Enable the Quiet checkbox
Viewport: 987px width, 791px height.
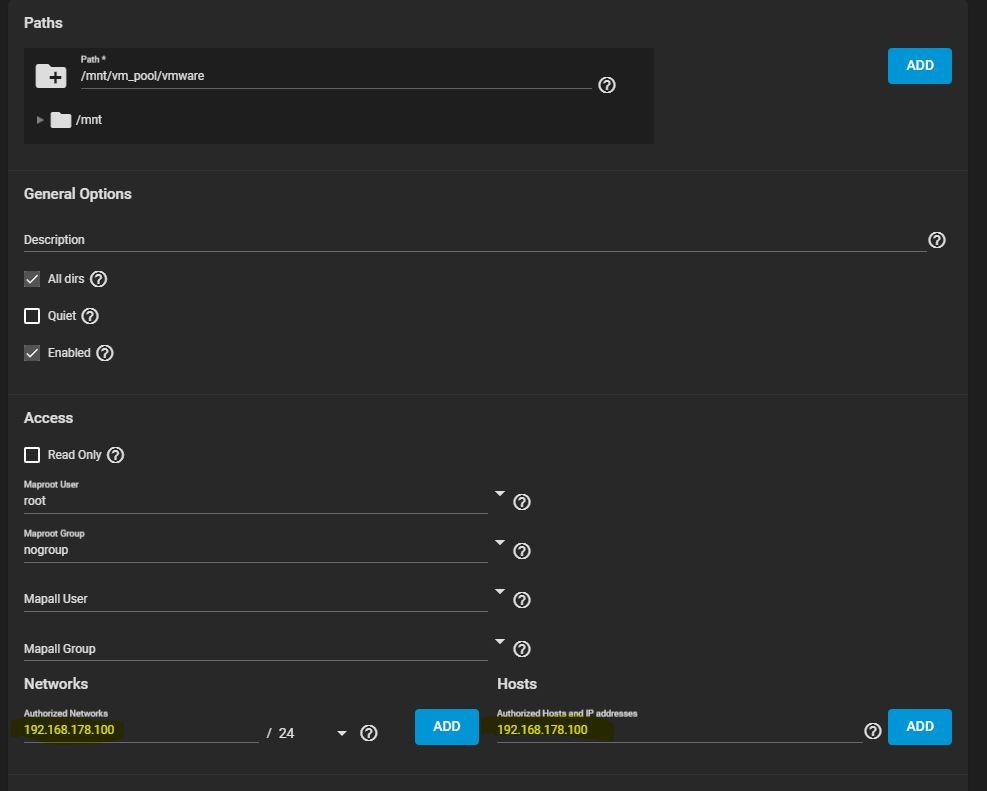32,316
